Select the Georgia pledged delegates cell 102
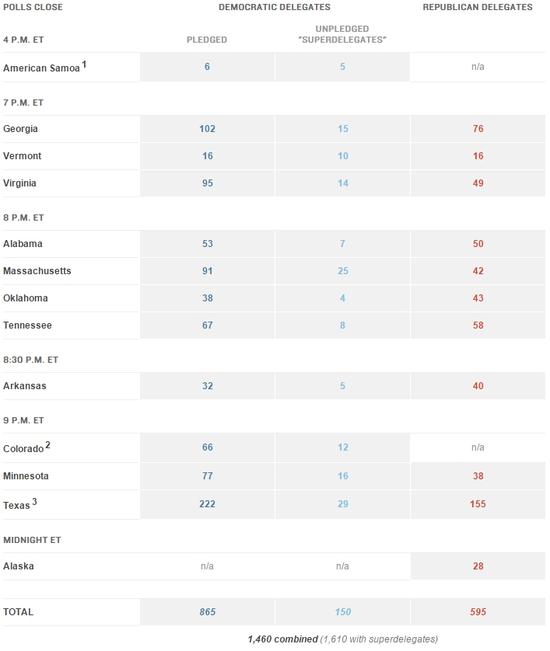The width and height of the screenshot is (550, 651). click(207, 129)
